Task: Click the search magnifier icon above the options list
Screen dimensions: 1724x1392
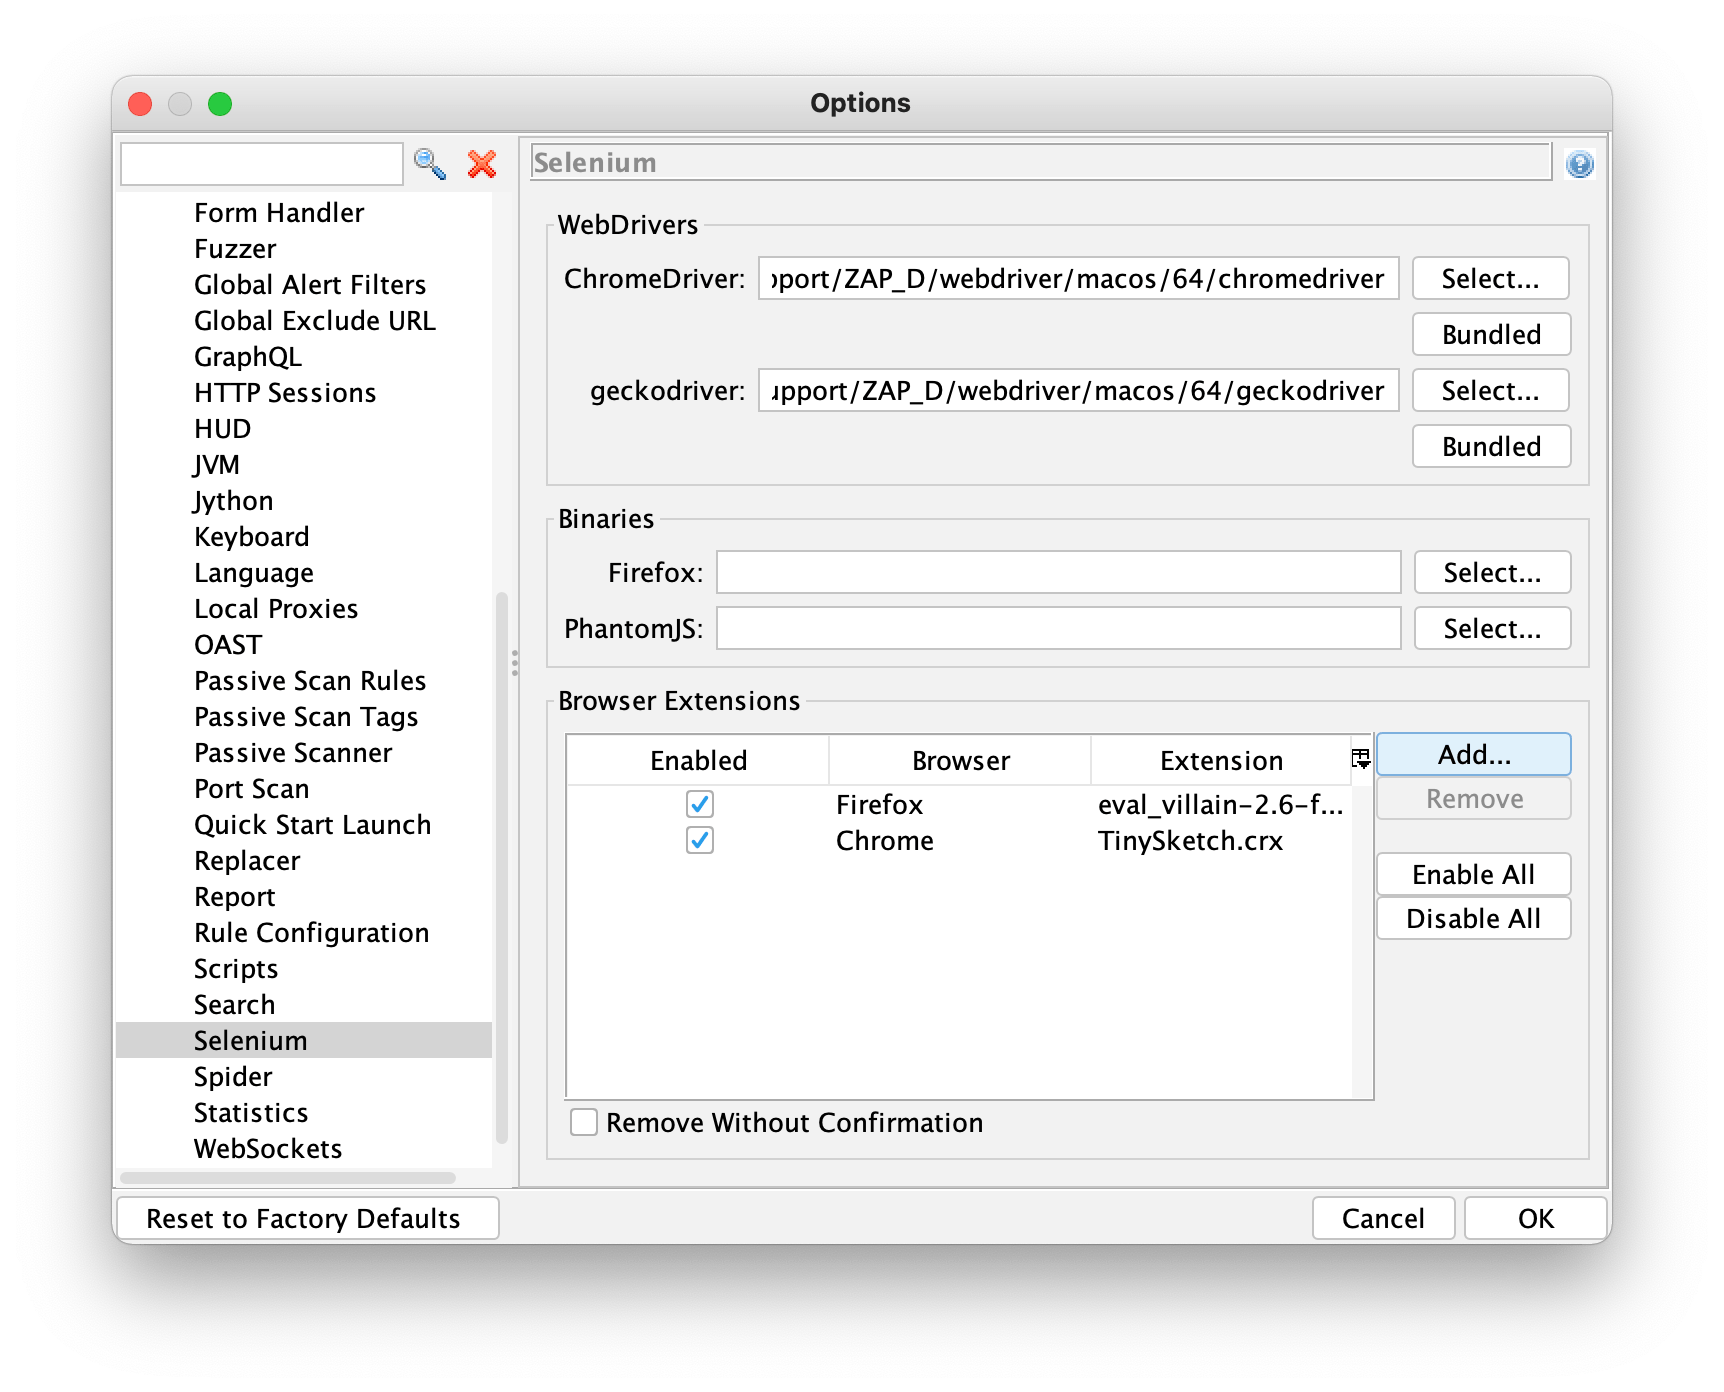Action: [430, 163]
